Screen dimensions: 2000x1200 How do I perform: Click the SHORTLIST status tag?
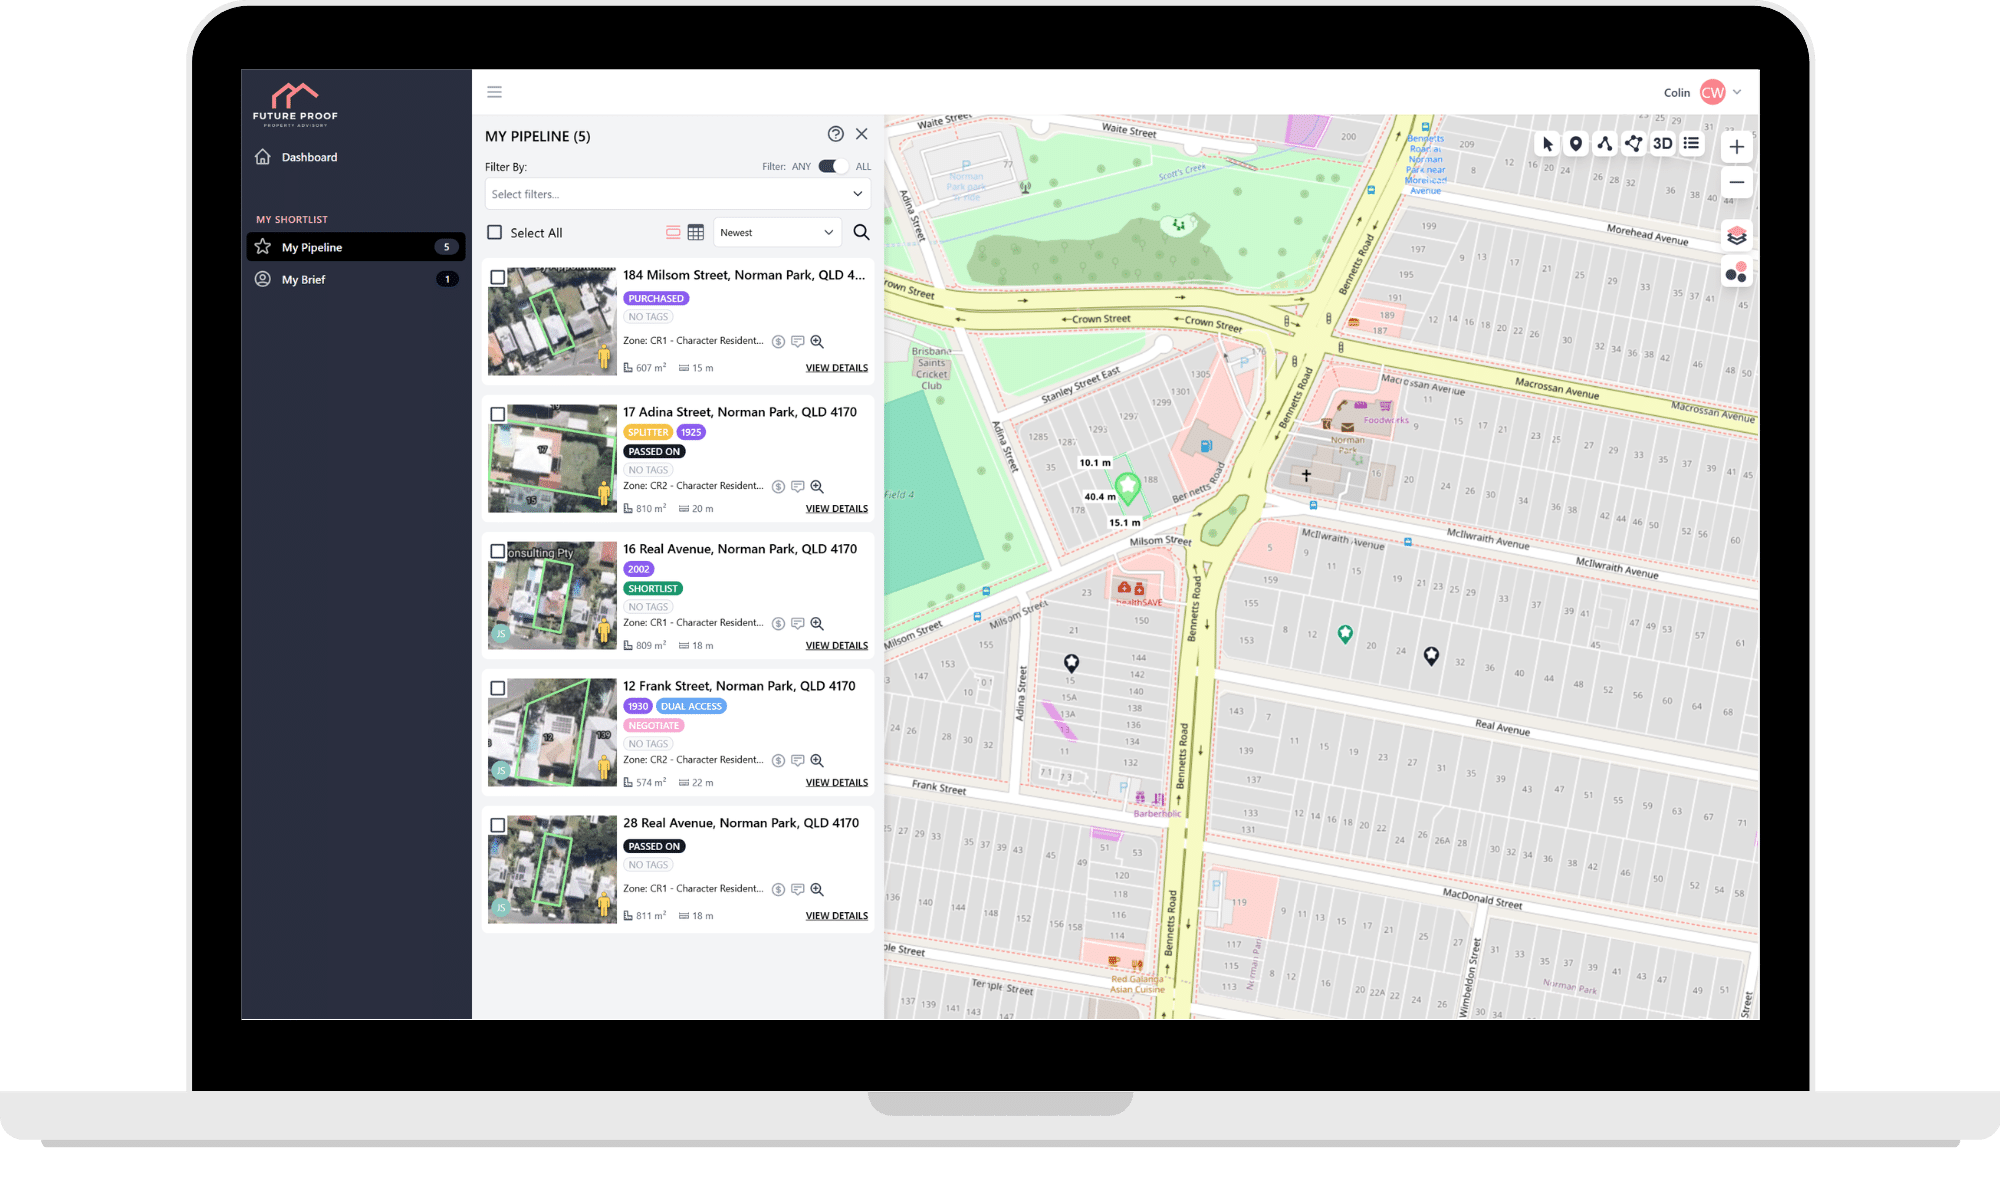[x=653, y=588]
